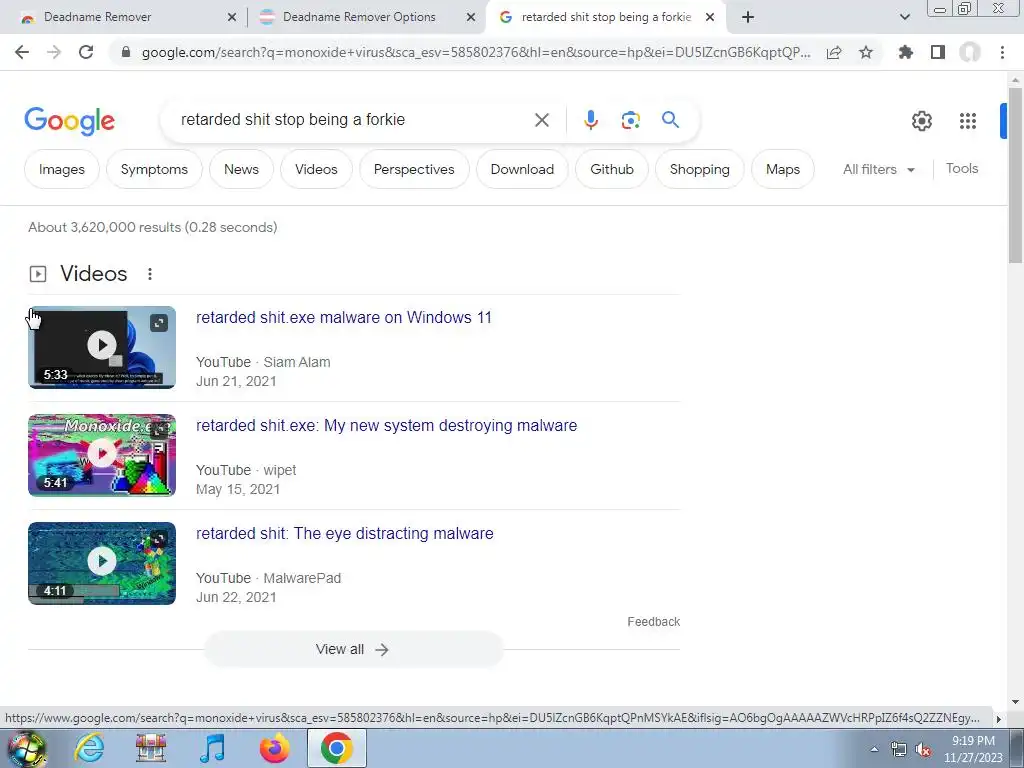
Task: Go back to the previous page
Action: tap(22, 52)
